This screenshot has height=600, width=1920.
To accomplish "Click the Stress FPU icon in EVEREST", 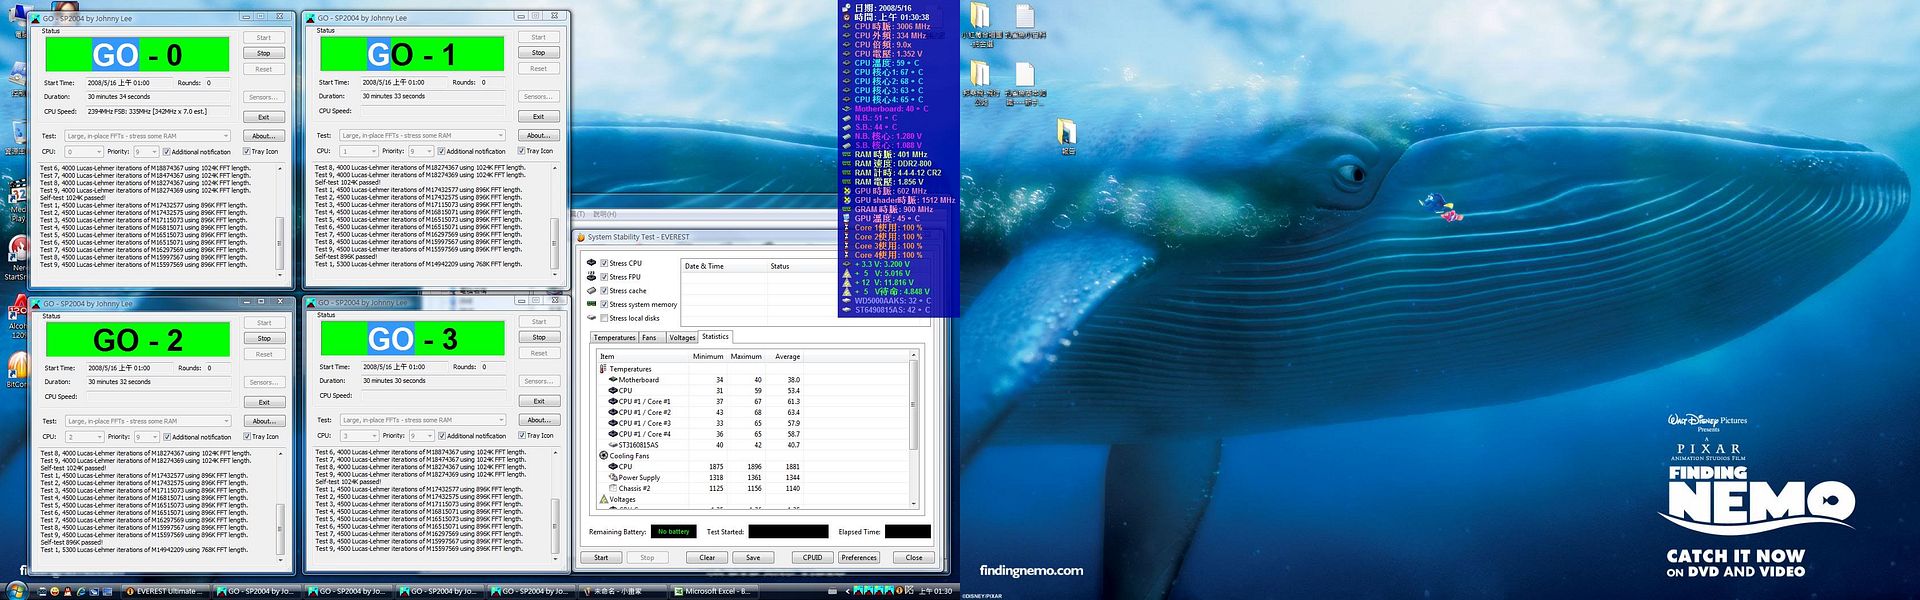I will click(x=591, y=277).
